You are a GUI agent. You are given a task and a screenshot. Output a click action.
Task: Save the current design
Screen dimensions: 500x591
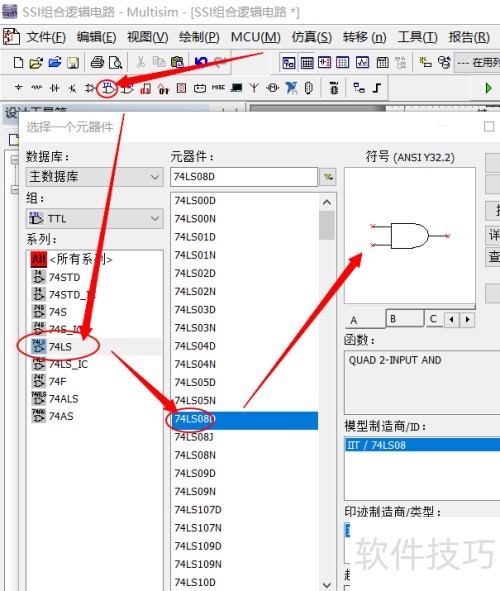pos(73,62)
